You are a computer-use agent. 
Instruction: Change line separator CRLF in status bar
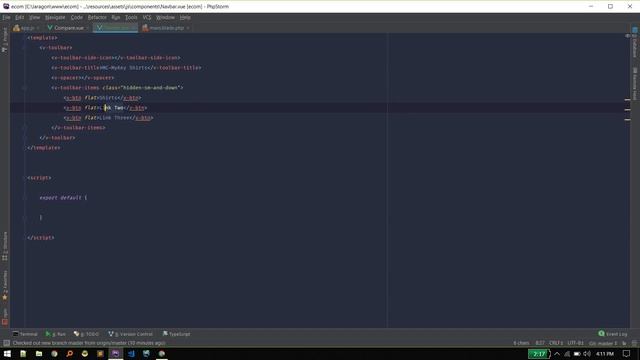click(x=556, y=343)
